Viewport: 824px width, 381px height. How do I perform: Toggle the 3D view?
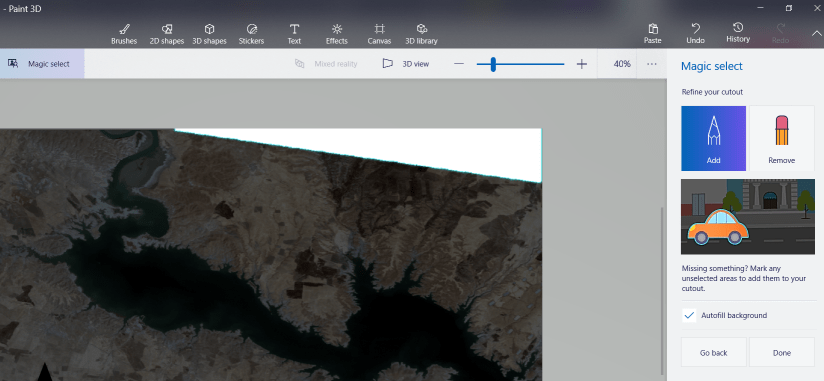[406, 64]
